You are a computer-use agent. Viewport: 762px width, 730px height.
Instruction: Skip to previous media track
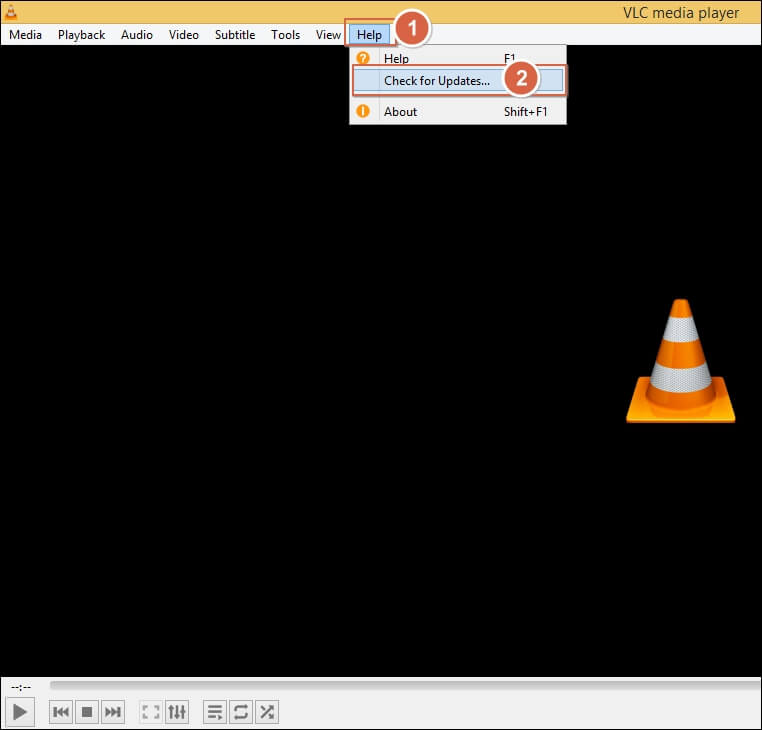point(61,712)
